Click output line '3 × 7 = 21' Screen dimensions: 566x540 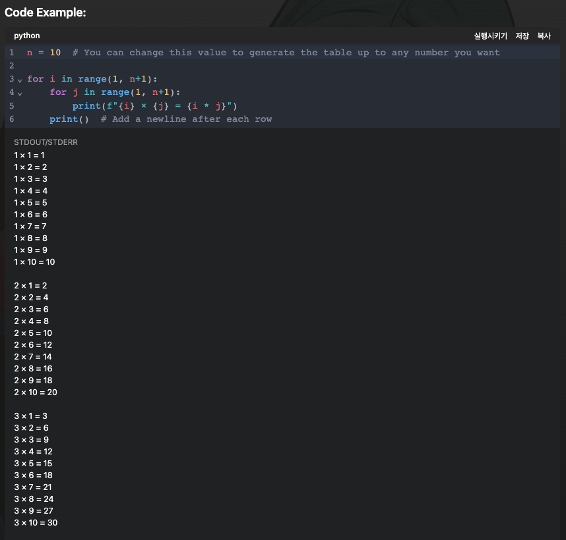point(32,487)
